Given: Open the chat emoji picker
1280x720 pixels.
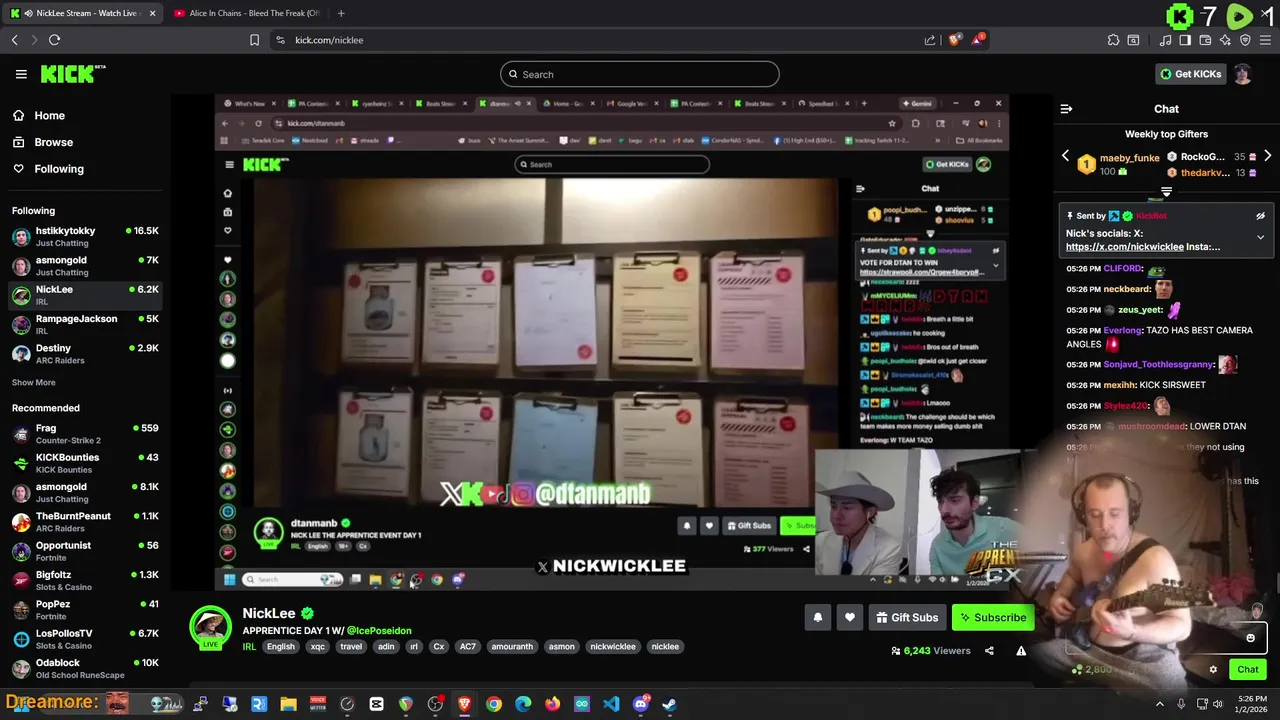Looking at the screenshot, I should (x=1250, y=638).
